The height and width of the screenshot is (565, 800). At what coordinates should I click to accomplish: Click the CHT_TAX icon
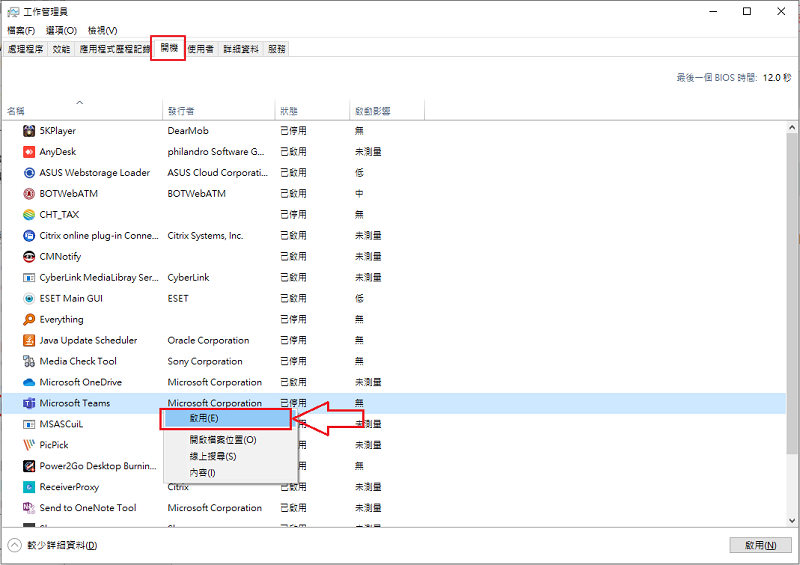pyautogui.click(x=29, y=214)
